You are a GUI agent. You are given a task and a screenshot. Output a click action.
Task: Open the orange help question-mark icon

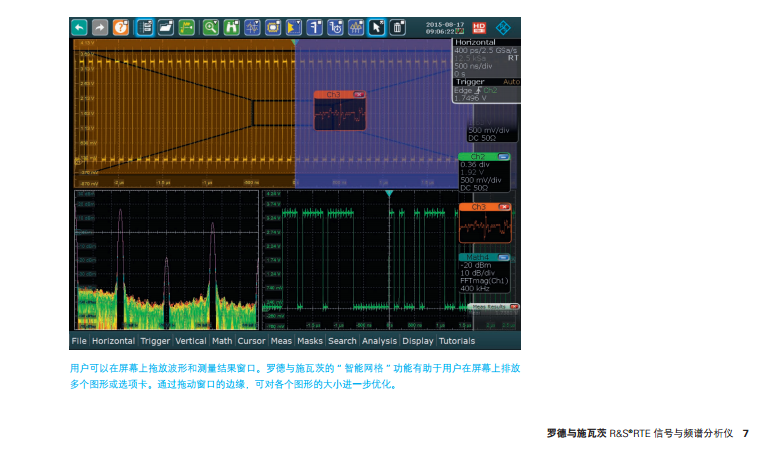(121, 27)
